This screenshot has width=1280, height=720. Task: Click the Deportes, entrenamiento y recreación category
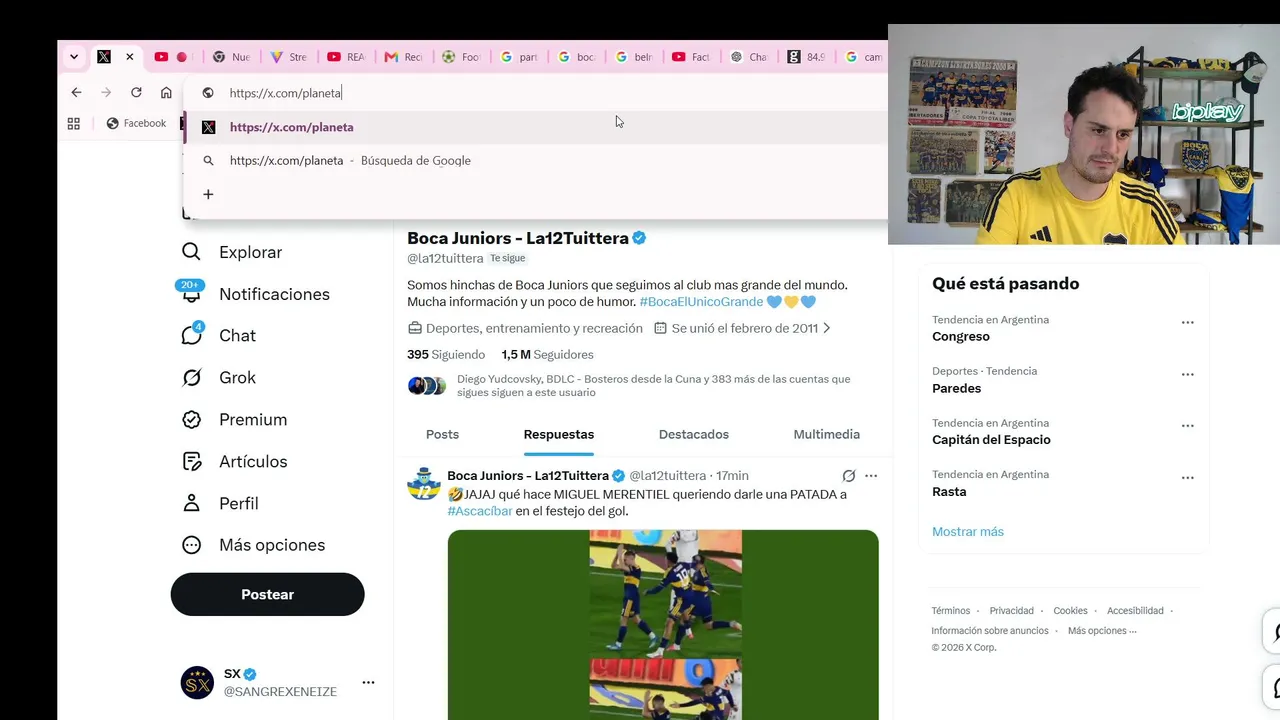coord(525,328)
